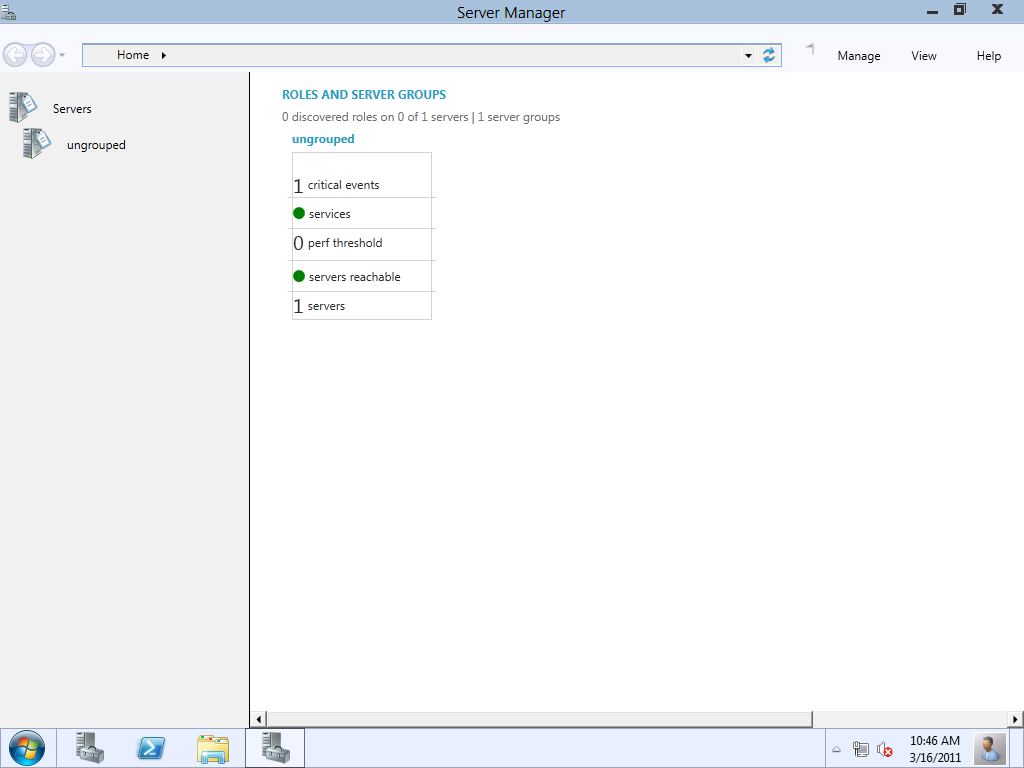Open File Explorer from the taskbar

point(213,748)
